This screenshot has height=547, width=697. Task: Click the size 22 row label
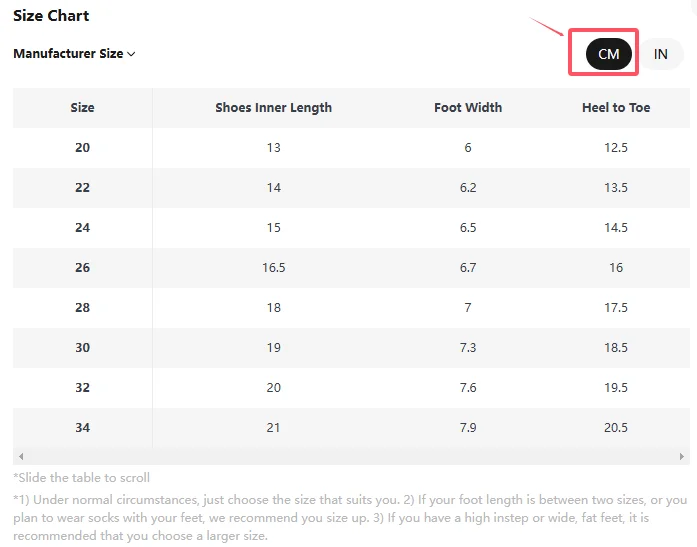pyautogui.click(x=82, y=188)
